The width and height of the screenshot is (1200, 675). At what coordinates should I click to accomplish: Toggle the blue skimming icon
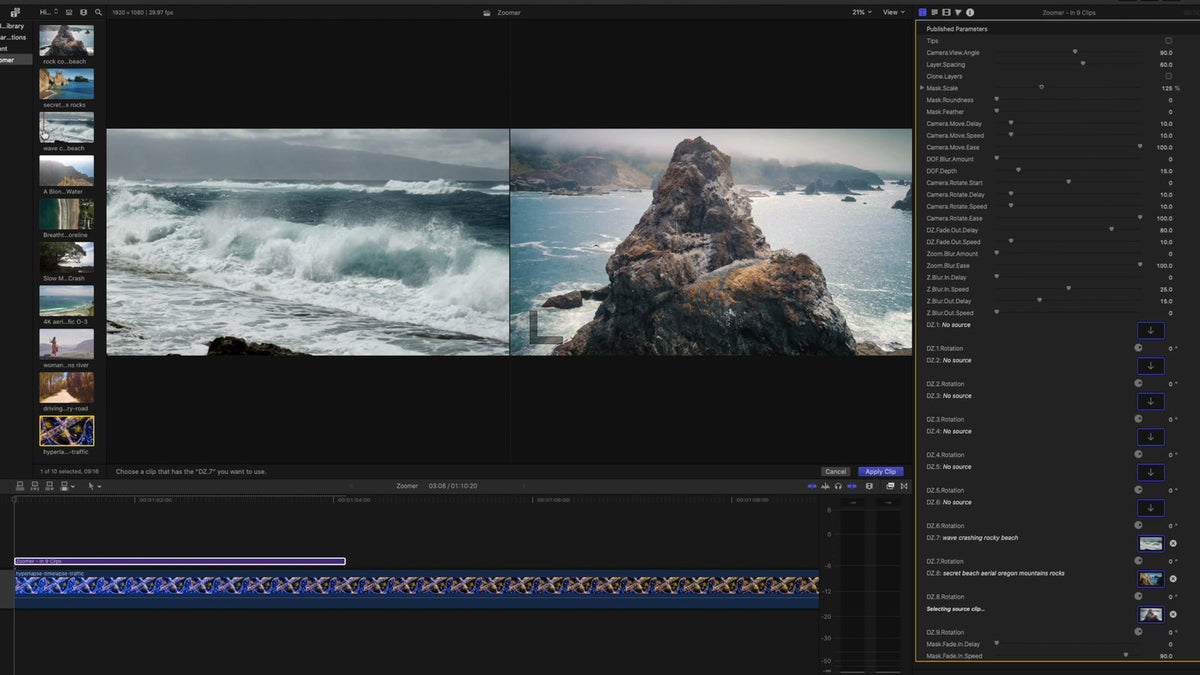click(x=812, y=486)
